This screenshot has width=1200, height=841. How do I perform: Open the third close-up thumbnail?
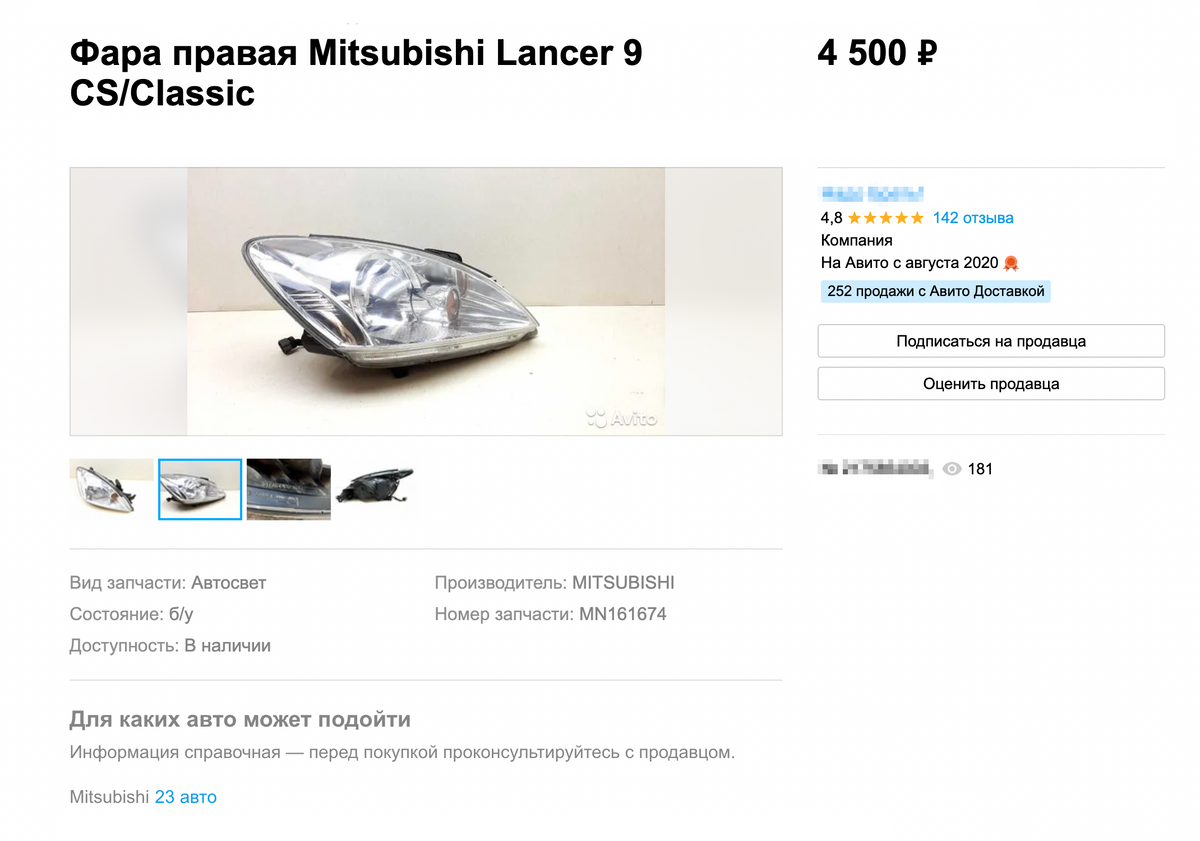click(x=288, y=489)
